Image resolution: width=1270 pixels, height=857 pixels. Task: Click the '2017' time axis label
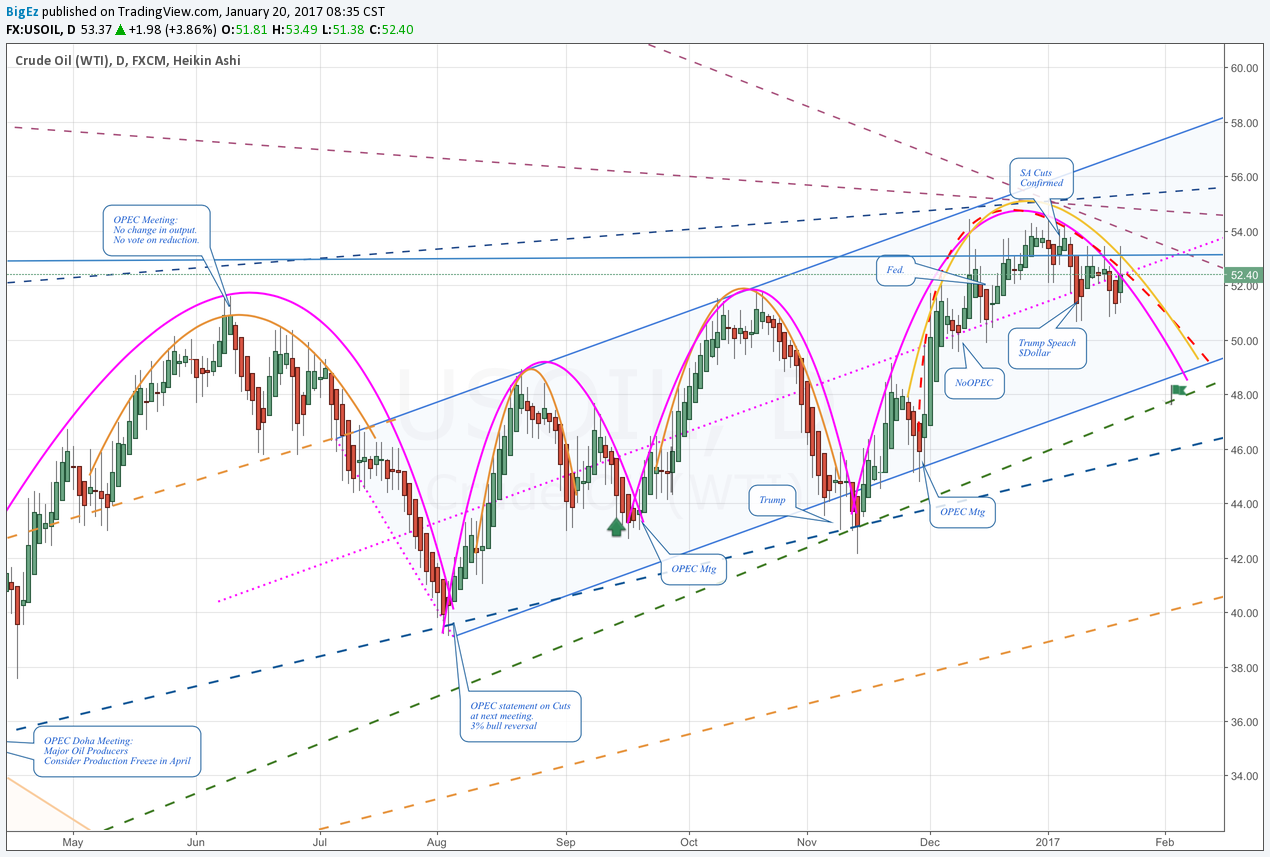tap(1048, 842)
